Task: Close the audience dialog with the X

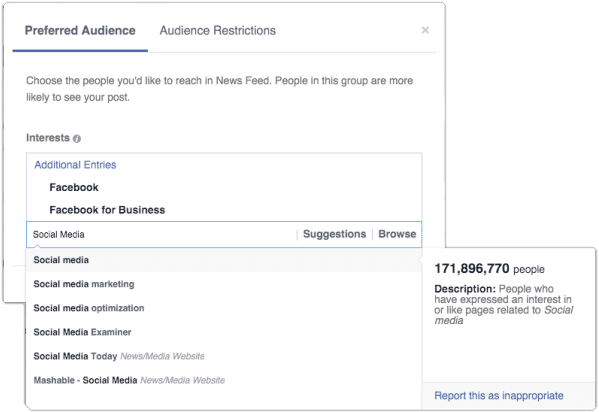Action: (425, 30)
